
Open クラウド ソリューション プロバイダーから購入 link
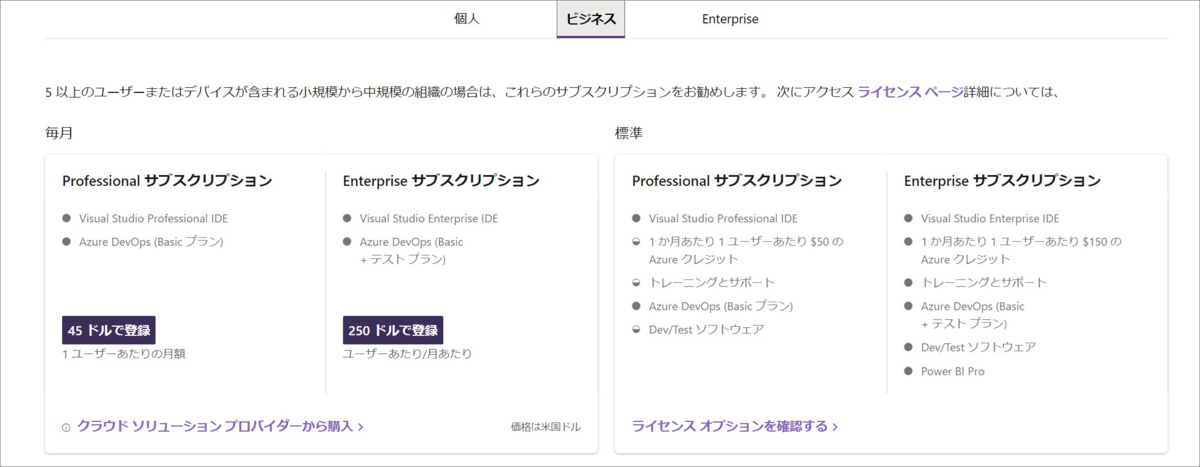pyautogui.click(x=220, y=426)
